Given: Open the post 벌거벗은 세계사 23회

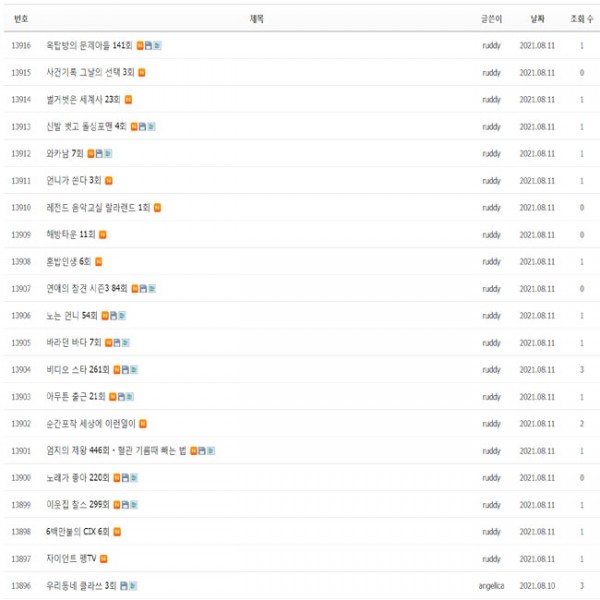Looking at the screenshot, I should click(83, 99).
